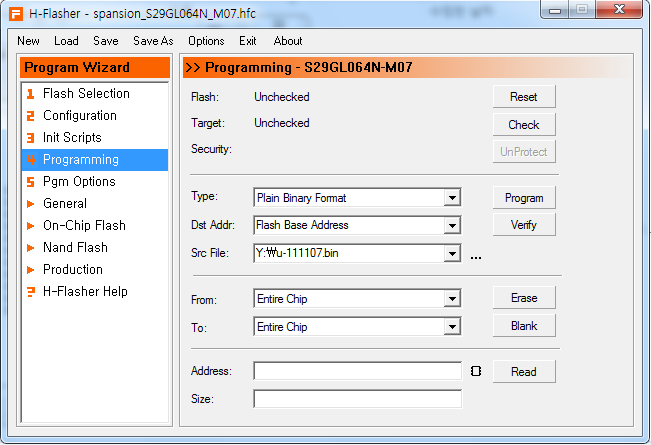
Task: Open the General section
Action: pyautogui.click(x=95, y=204)
